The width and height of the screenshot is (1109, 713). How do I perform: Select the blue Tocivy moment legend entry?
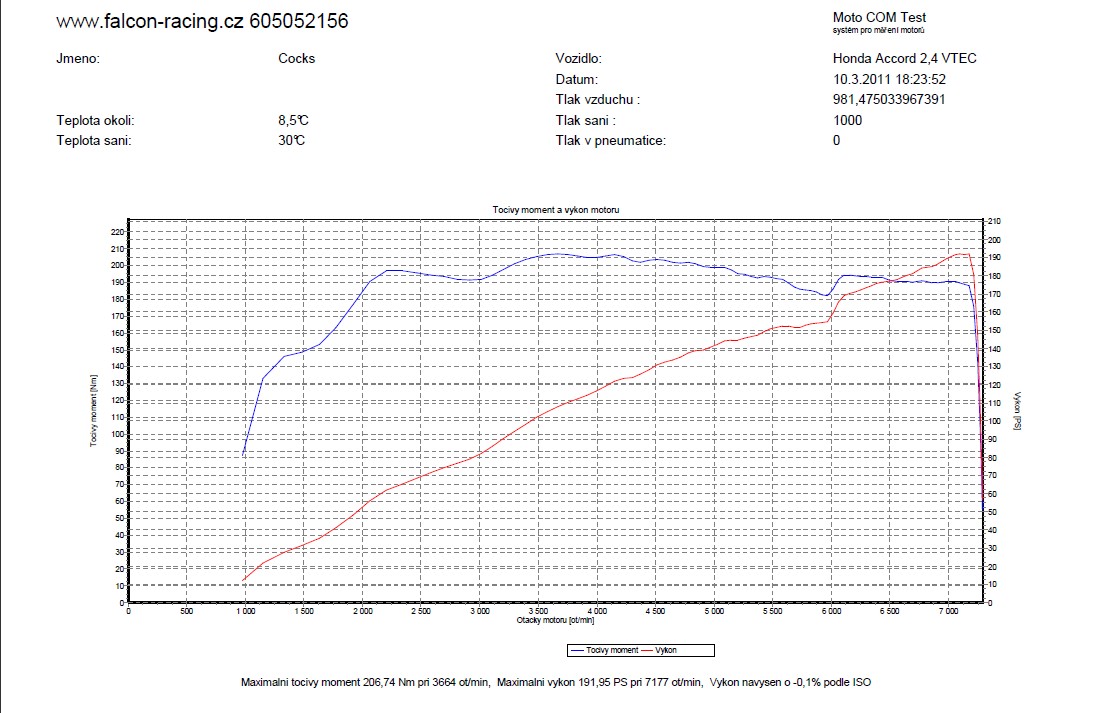pyautogui.click(x=604, y=650)
